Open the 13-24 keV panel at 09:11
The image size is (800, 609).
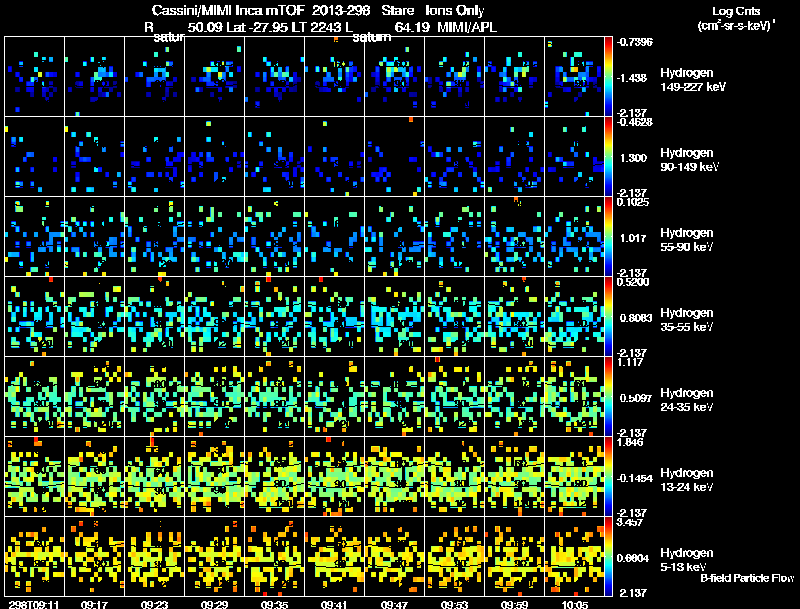pyautogui.click(x=35, y=477)
